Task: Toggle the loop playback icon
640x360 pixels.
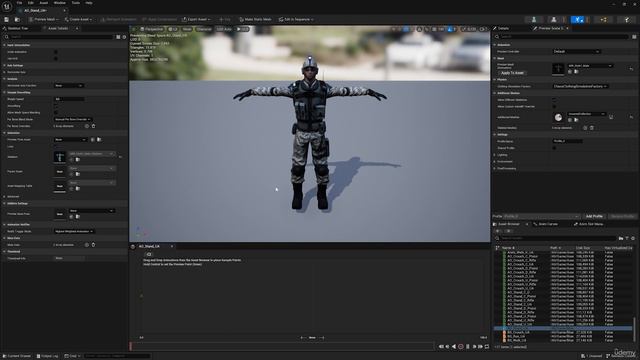Action: click(x=487, y=347)
